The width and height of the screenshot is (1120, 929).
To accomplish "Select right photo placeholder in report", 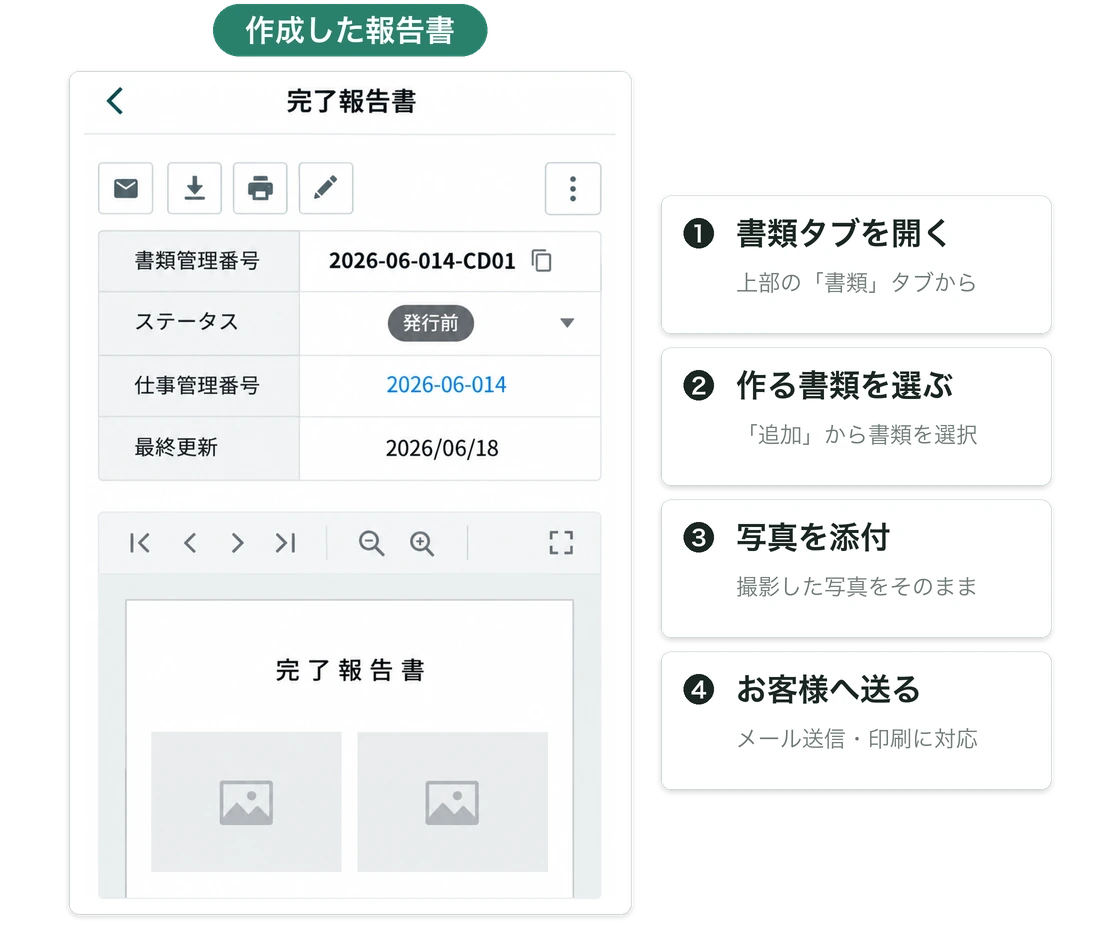I will pyautogui.click(x=453, y=802).
